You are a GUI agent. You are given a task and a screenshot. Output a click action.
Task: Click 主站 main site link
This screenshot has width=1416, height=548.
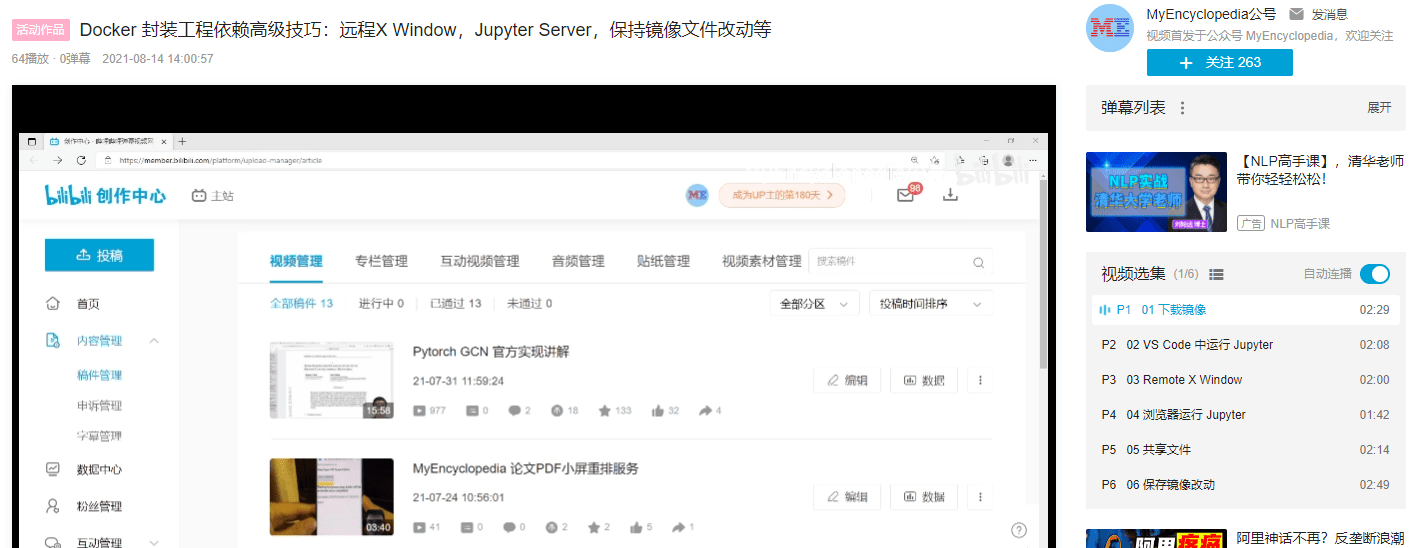point(212,196)
